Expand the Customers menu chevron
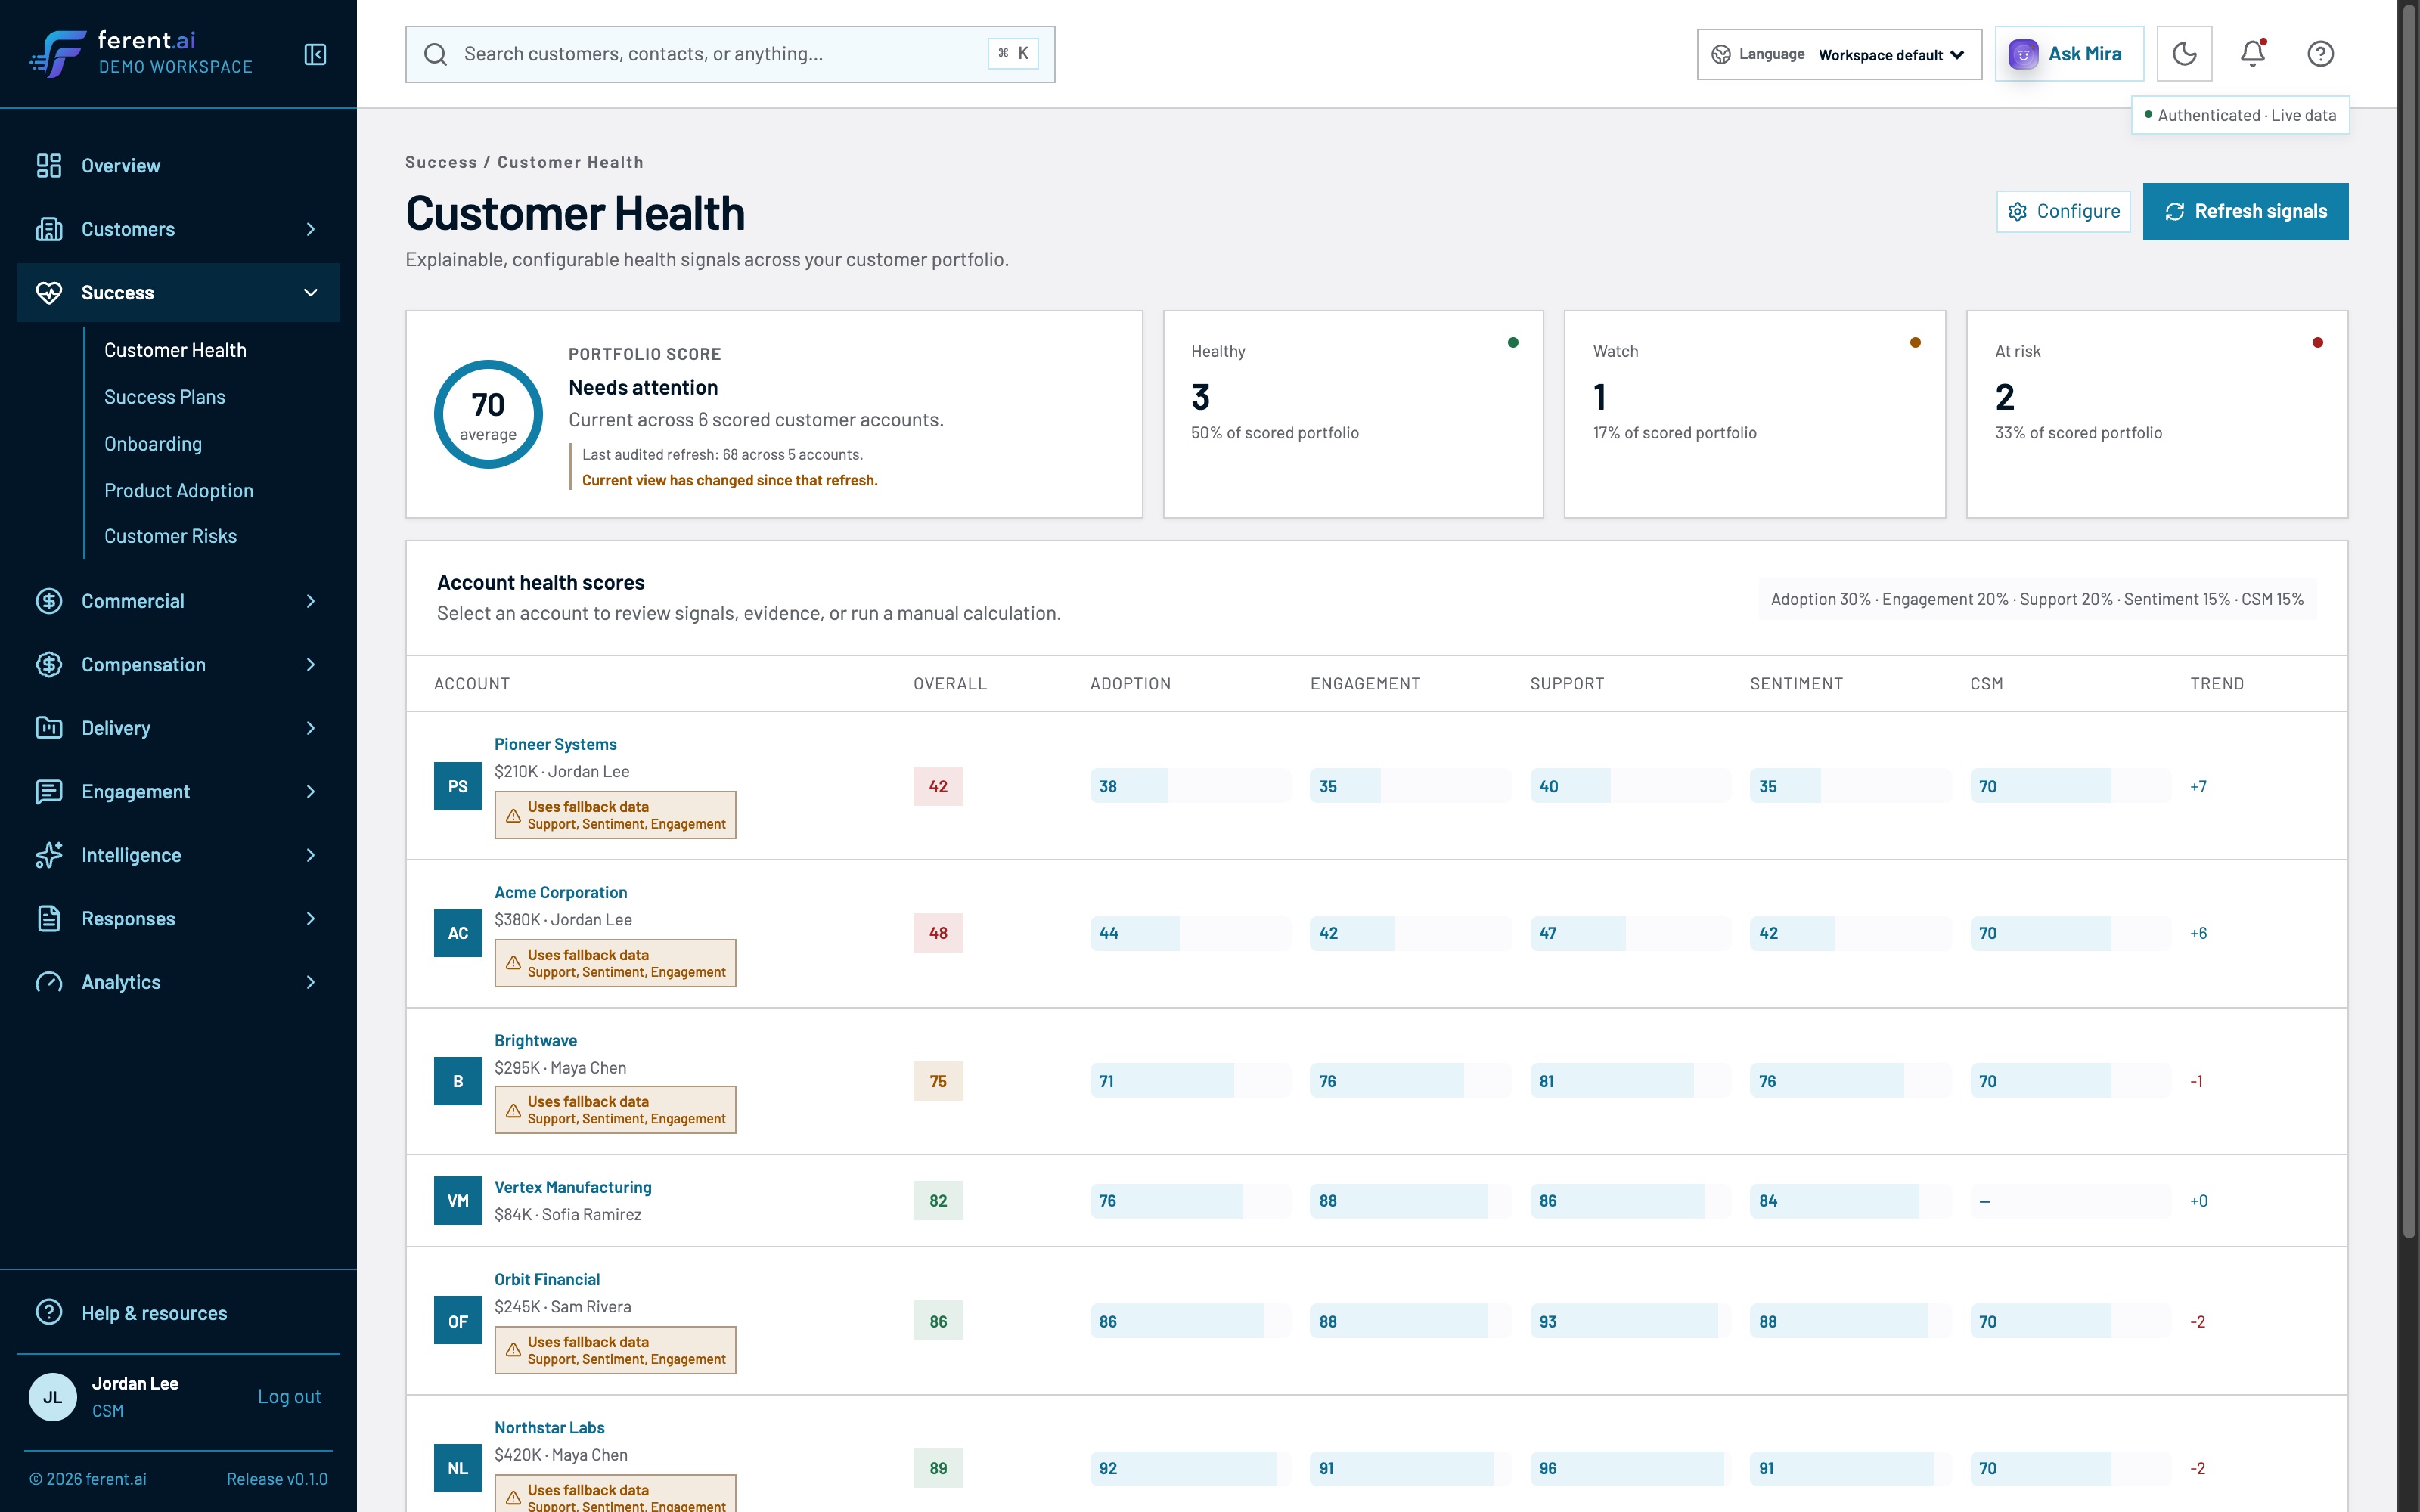 [311, 229]
